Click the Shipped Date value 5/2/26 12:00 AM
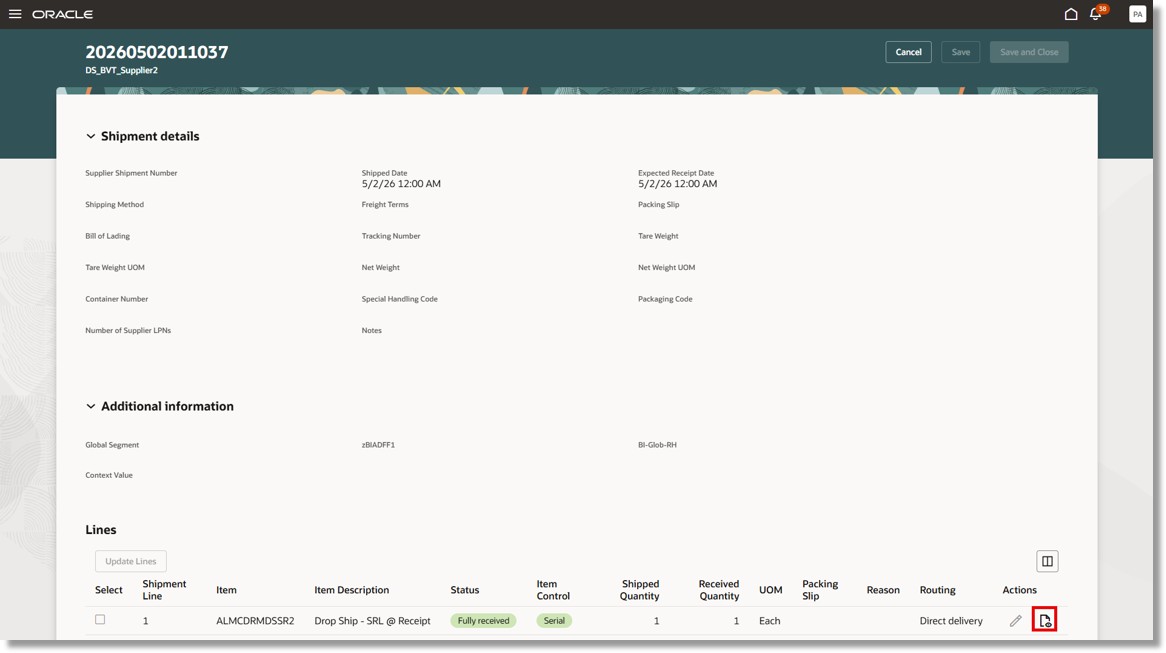Image resolution: width=1166 pixels, height=653 pixels. tap(402, 184)
